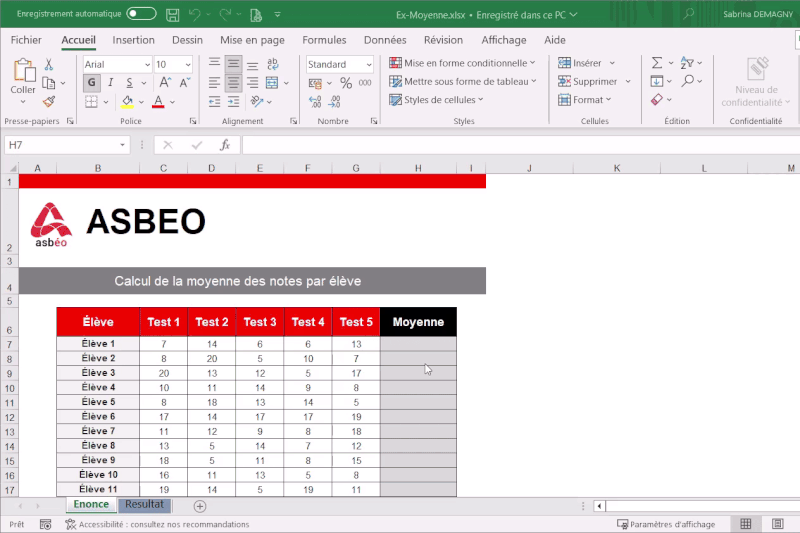Open Paramètres d'affichage in status bar

666,524
